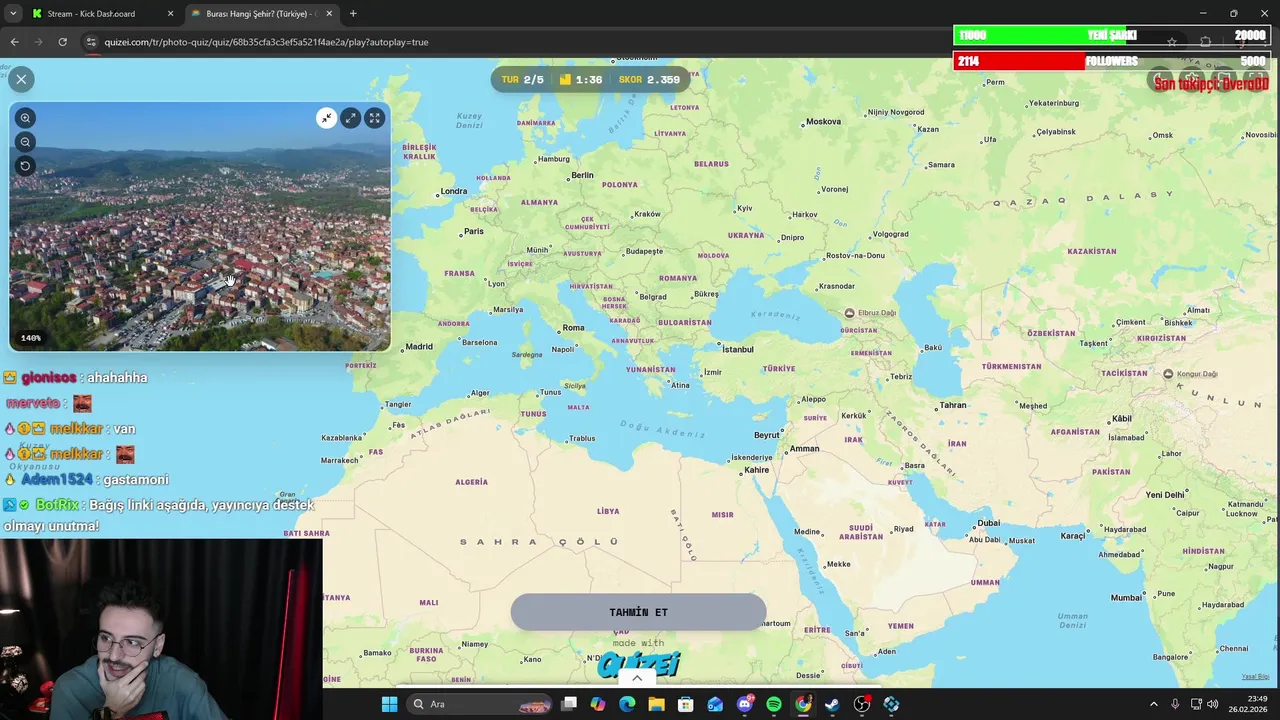Image resolution: width=1280 pixels, height=720 pixels.
Task: Open the tab search dropdown
Action: click(13, 14)
